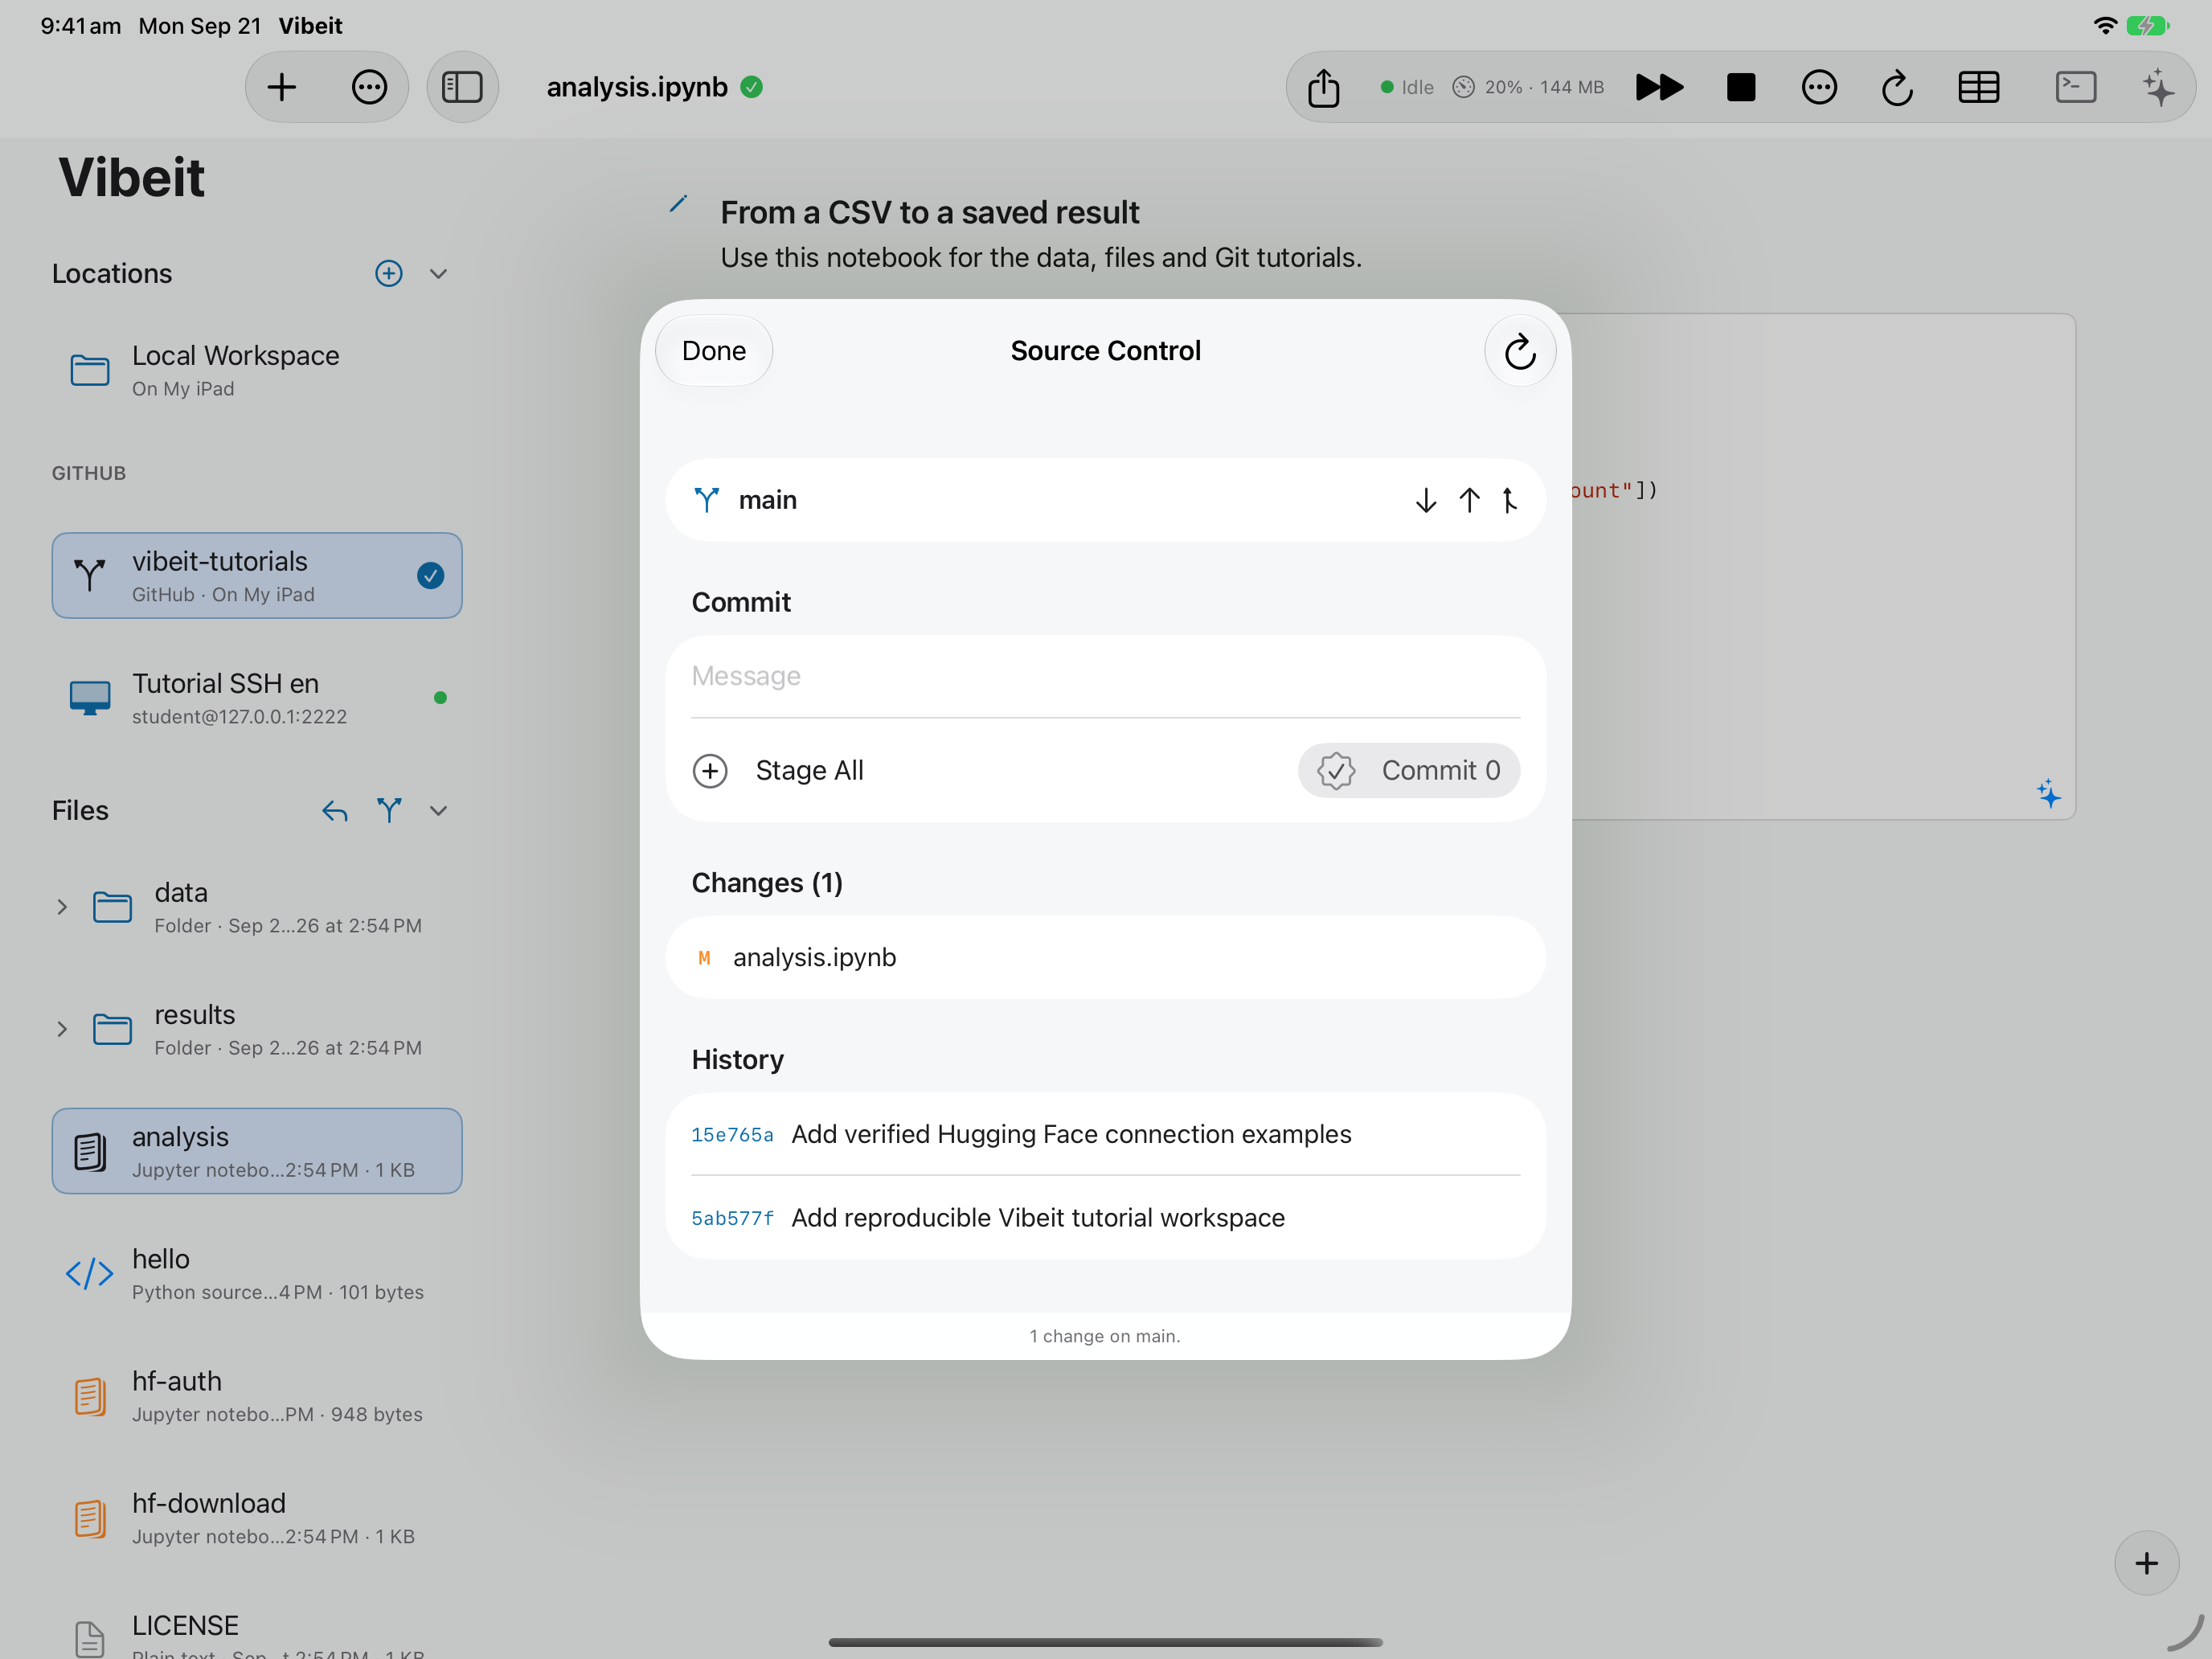Open hello Python source file

coord(257,1273)
